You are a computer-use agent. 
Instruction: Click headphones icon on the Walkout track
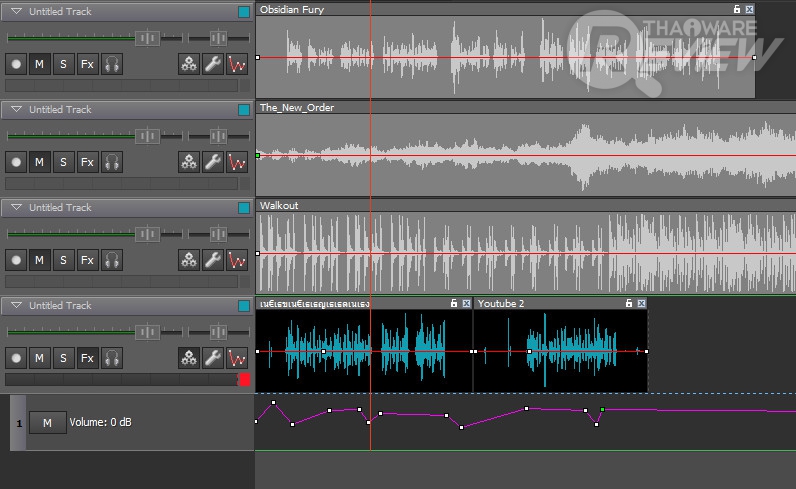pos(112,260)
